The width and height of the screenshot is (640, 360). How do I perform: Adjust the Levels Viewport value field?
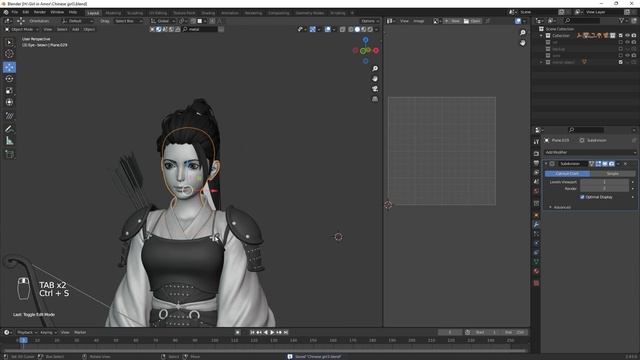(604, 182)
